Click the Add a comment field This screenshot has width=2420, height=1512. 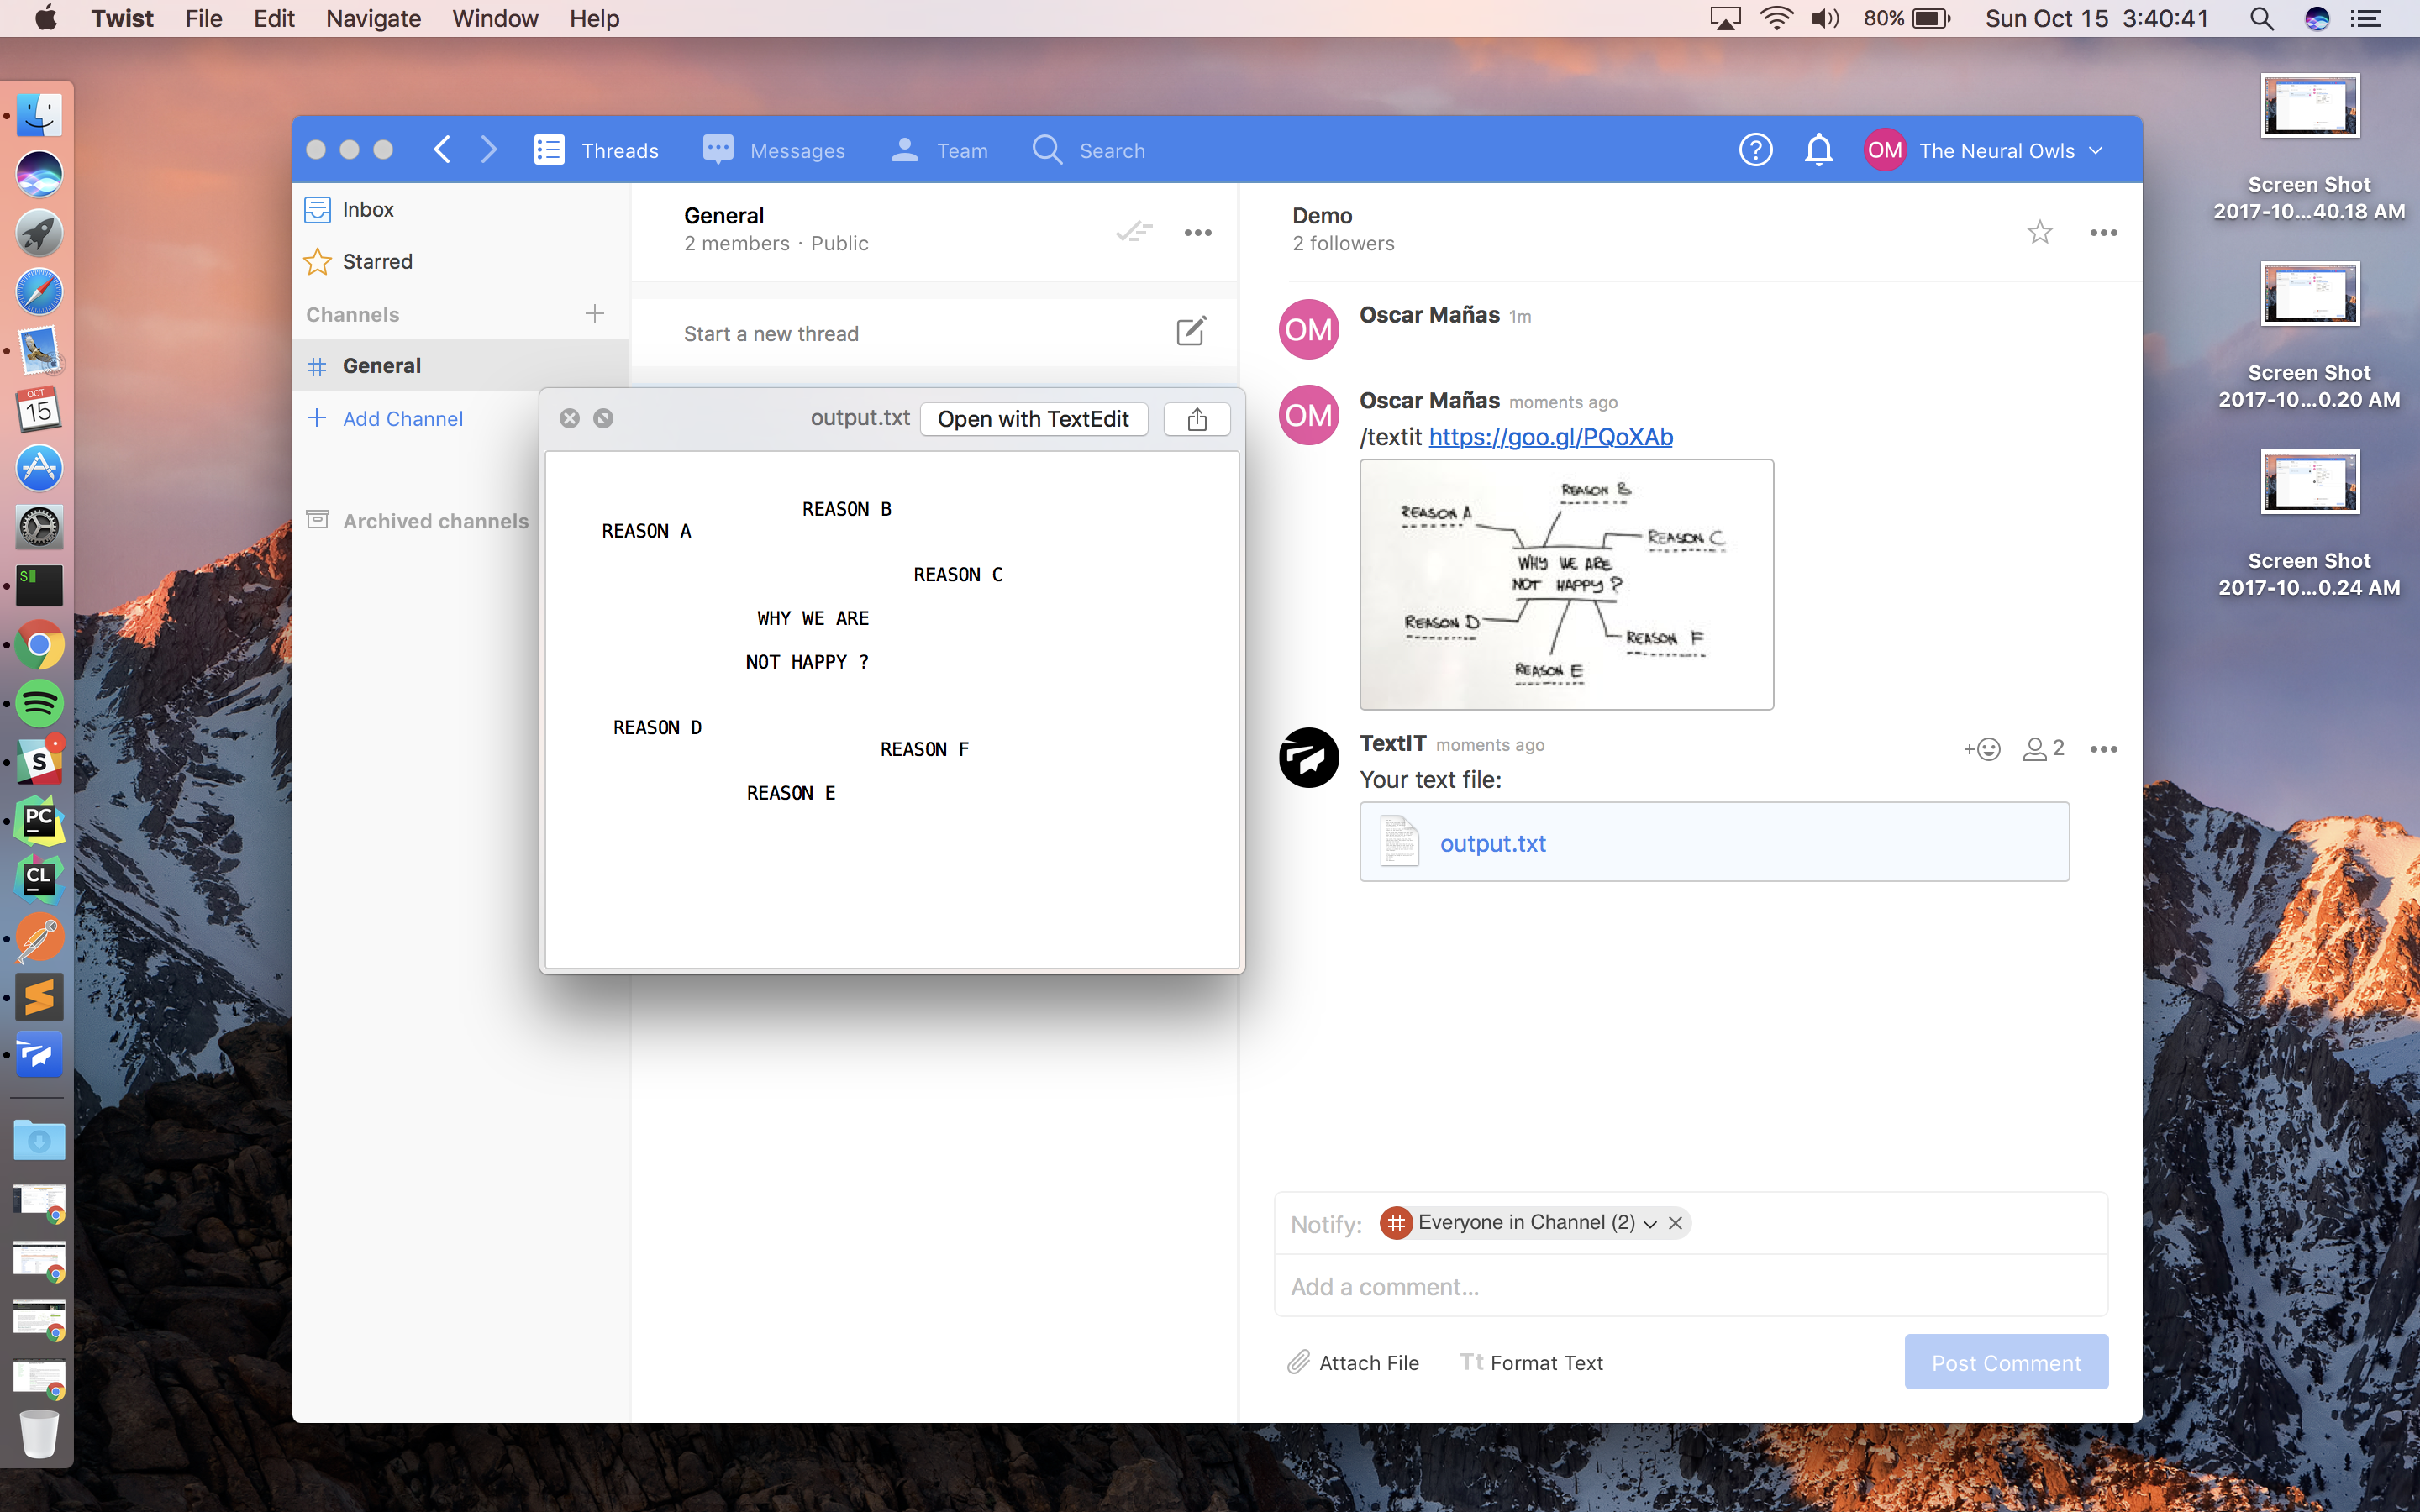point(1690,1287)
